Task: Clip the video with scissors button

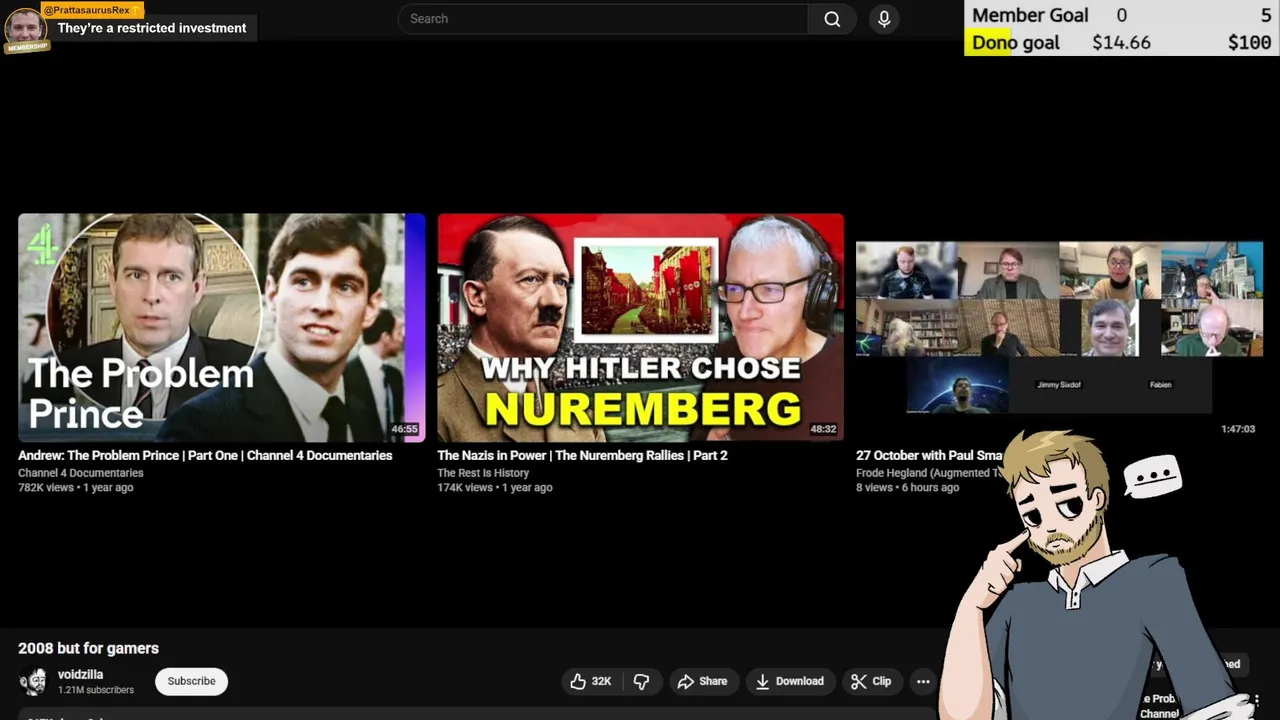Action: coord(871,681)
